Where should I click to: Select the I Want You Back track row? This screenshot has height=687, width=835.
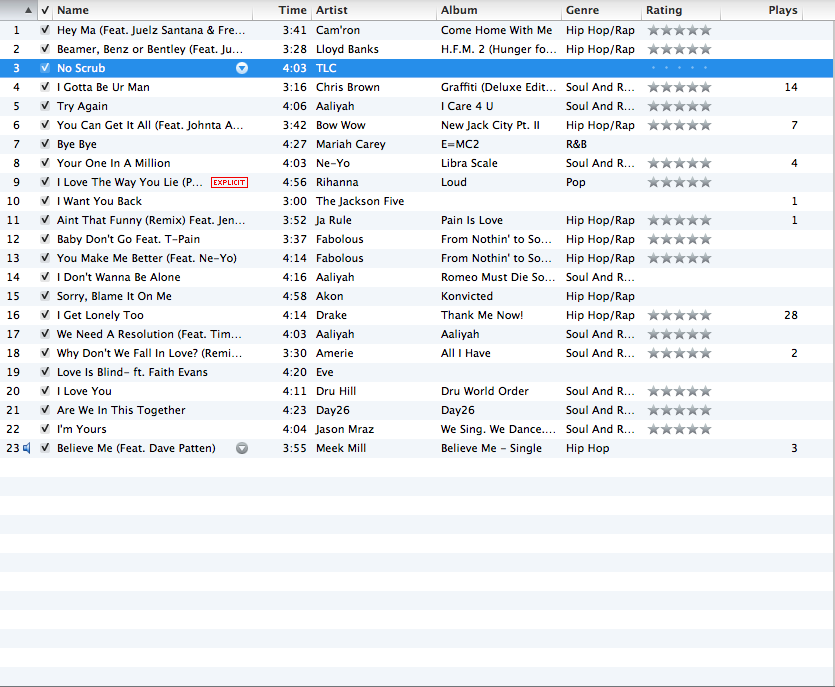(150, 201)
